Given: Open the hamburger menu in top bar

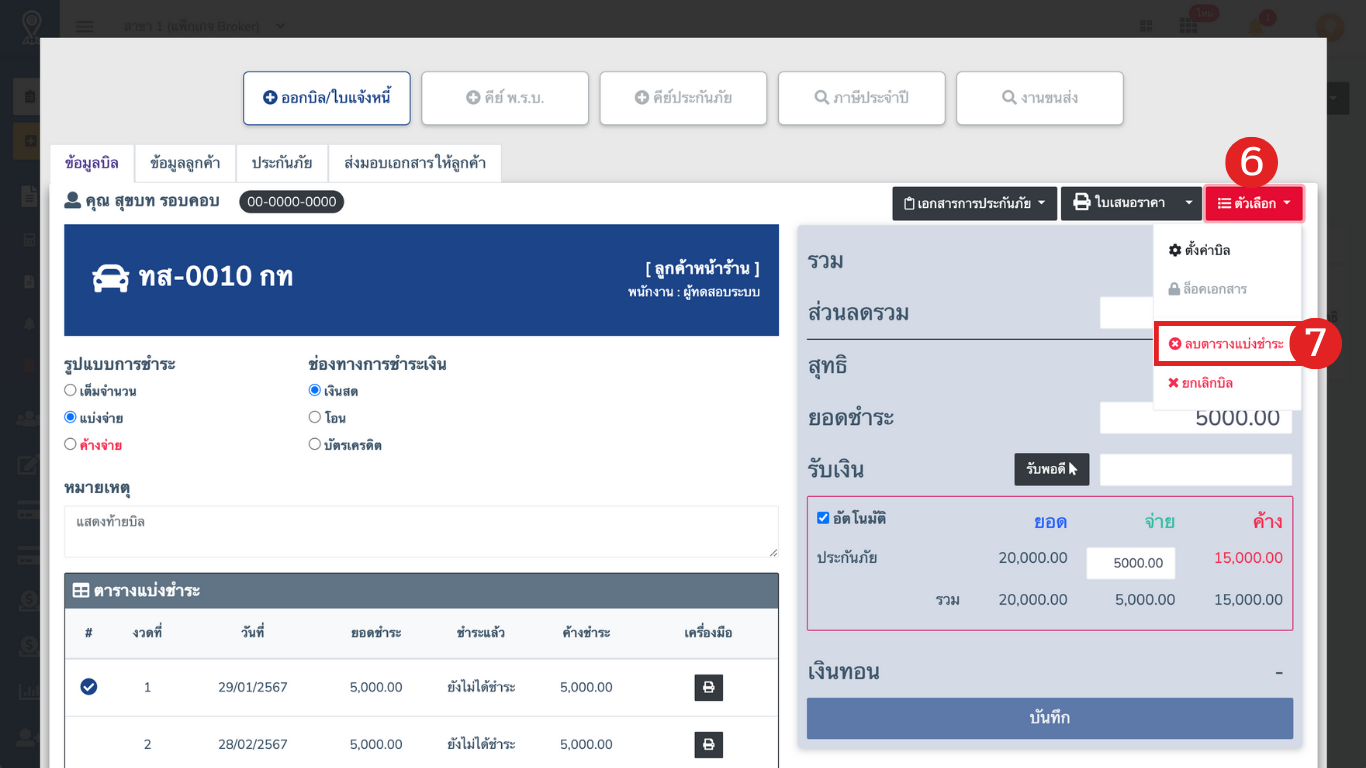Looking at the screenshot, I should [85, 26].
